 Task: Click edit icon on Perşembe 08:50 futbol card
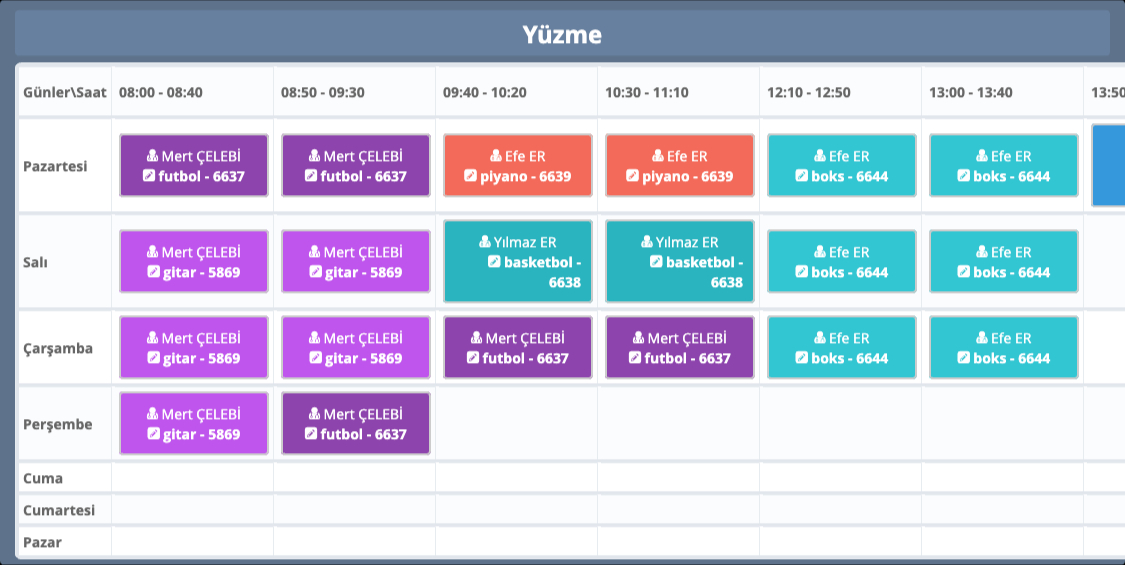(x=312, y=434)
